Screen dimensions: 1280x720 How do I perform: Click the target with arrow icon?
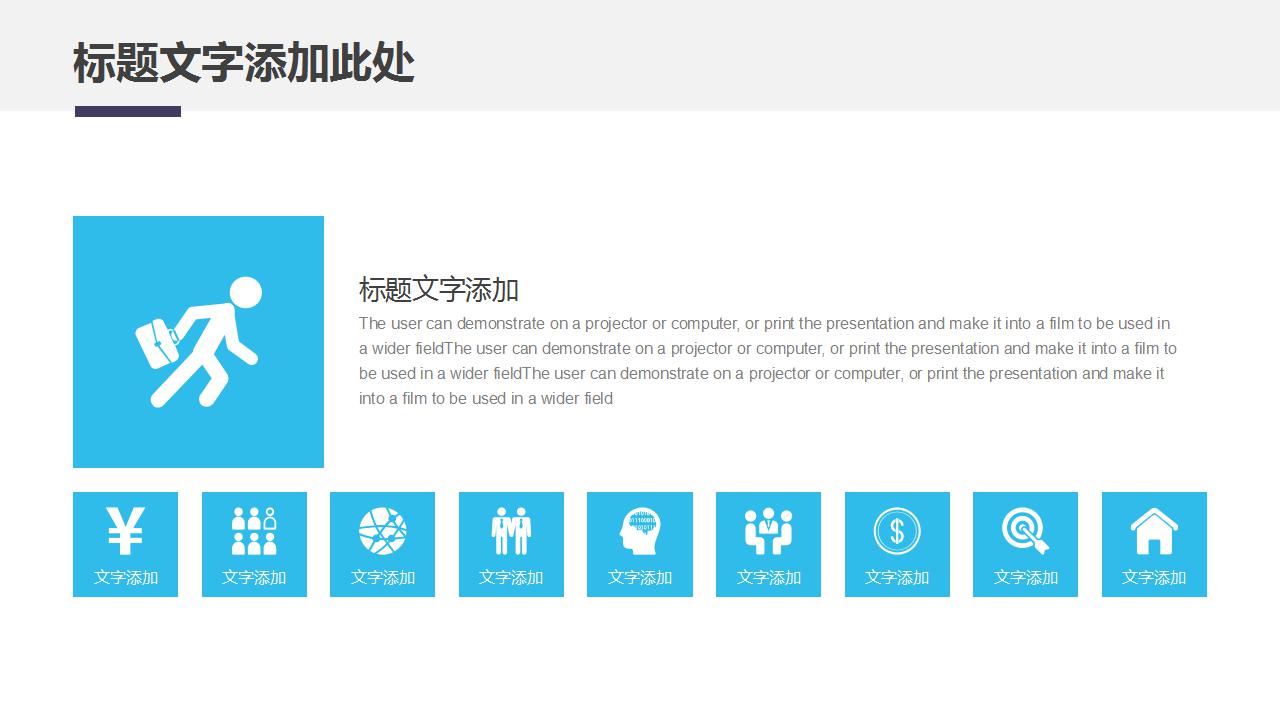[1025, 530]
